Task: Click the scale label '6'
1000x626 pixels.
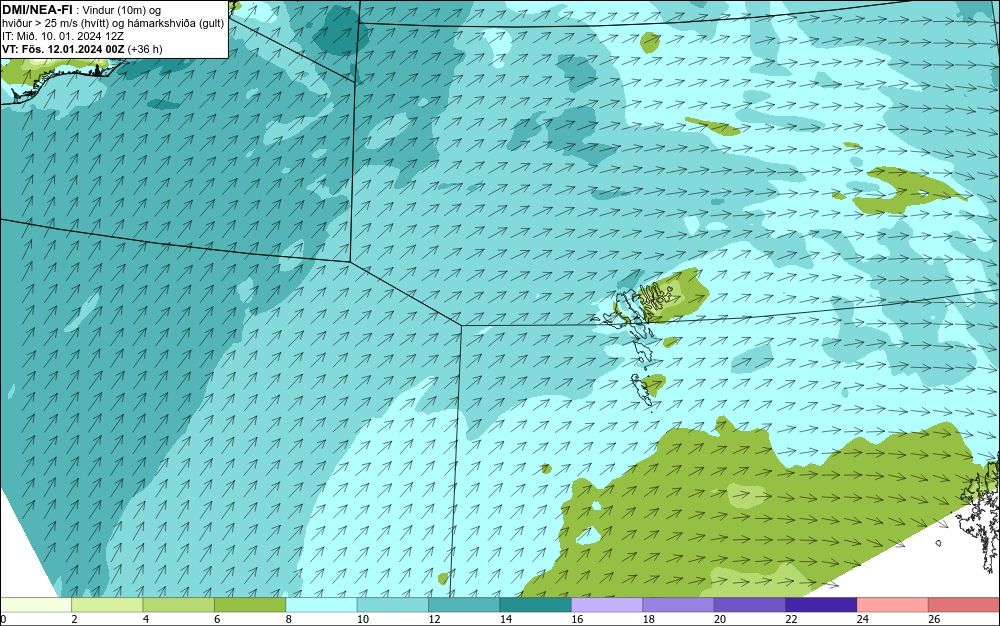Action: [217, 619]
